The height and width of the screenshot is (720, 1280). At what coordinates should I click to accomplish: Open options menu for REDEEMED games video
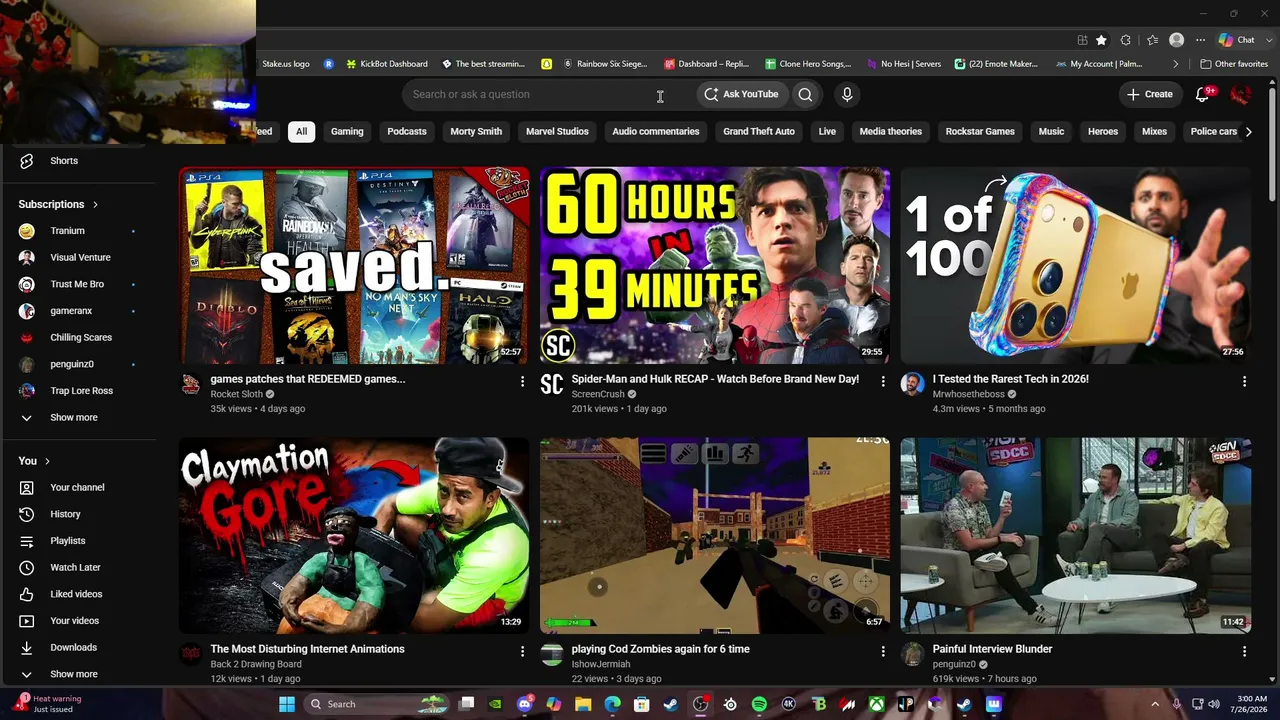pos(522,381)
